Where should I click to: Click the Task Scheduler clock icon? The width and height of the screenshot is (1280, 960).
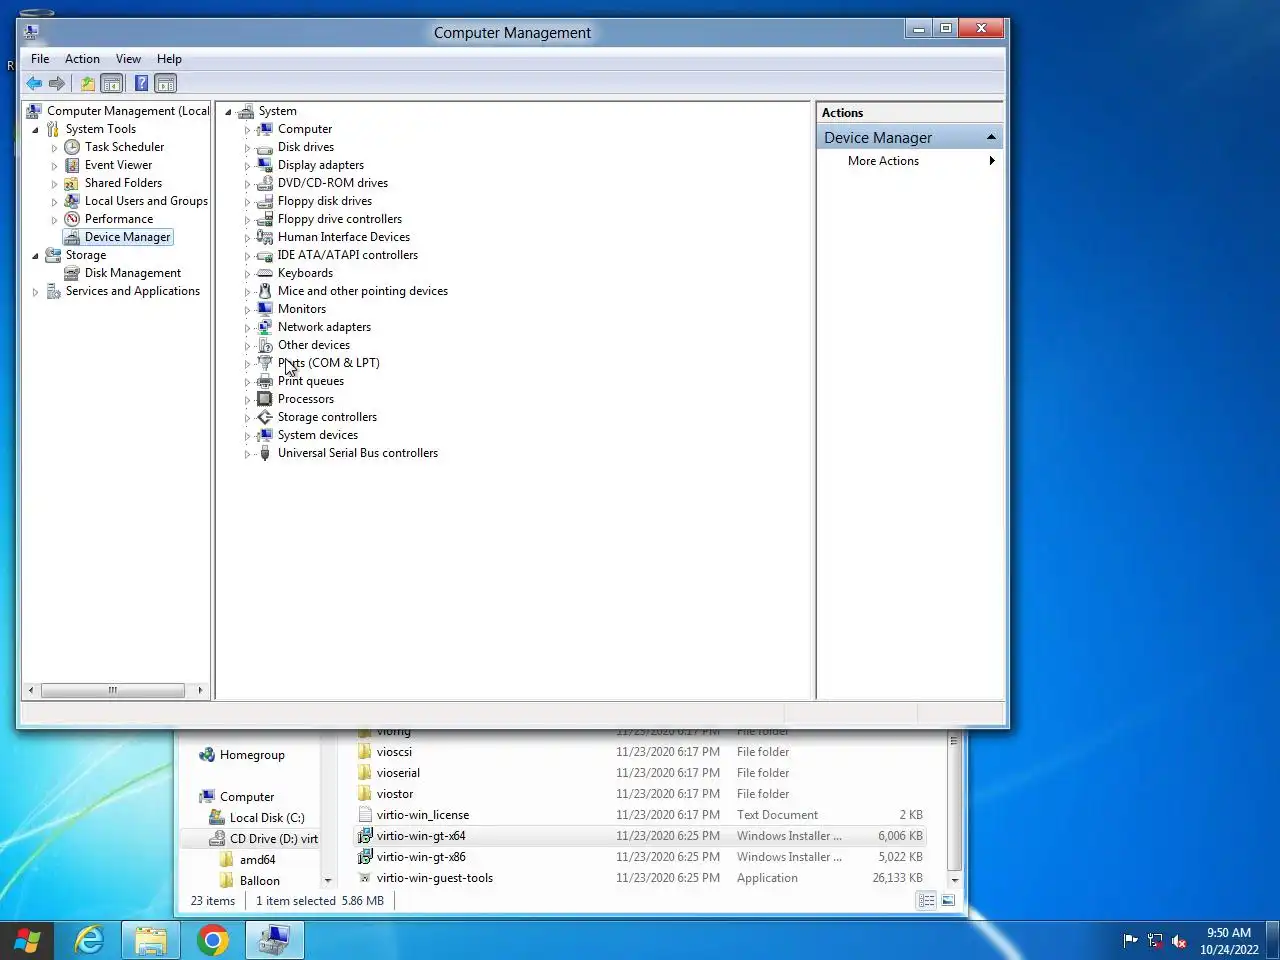(x=72, y=147)
